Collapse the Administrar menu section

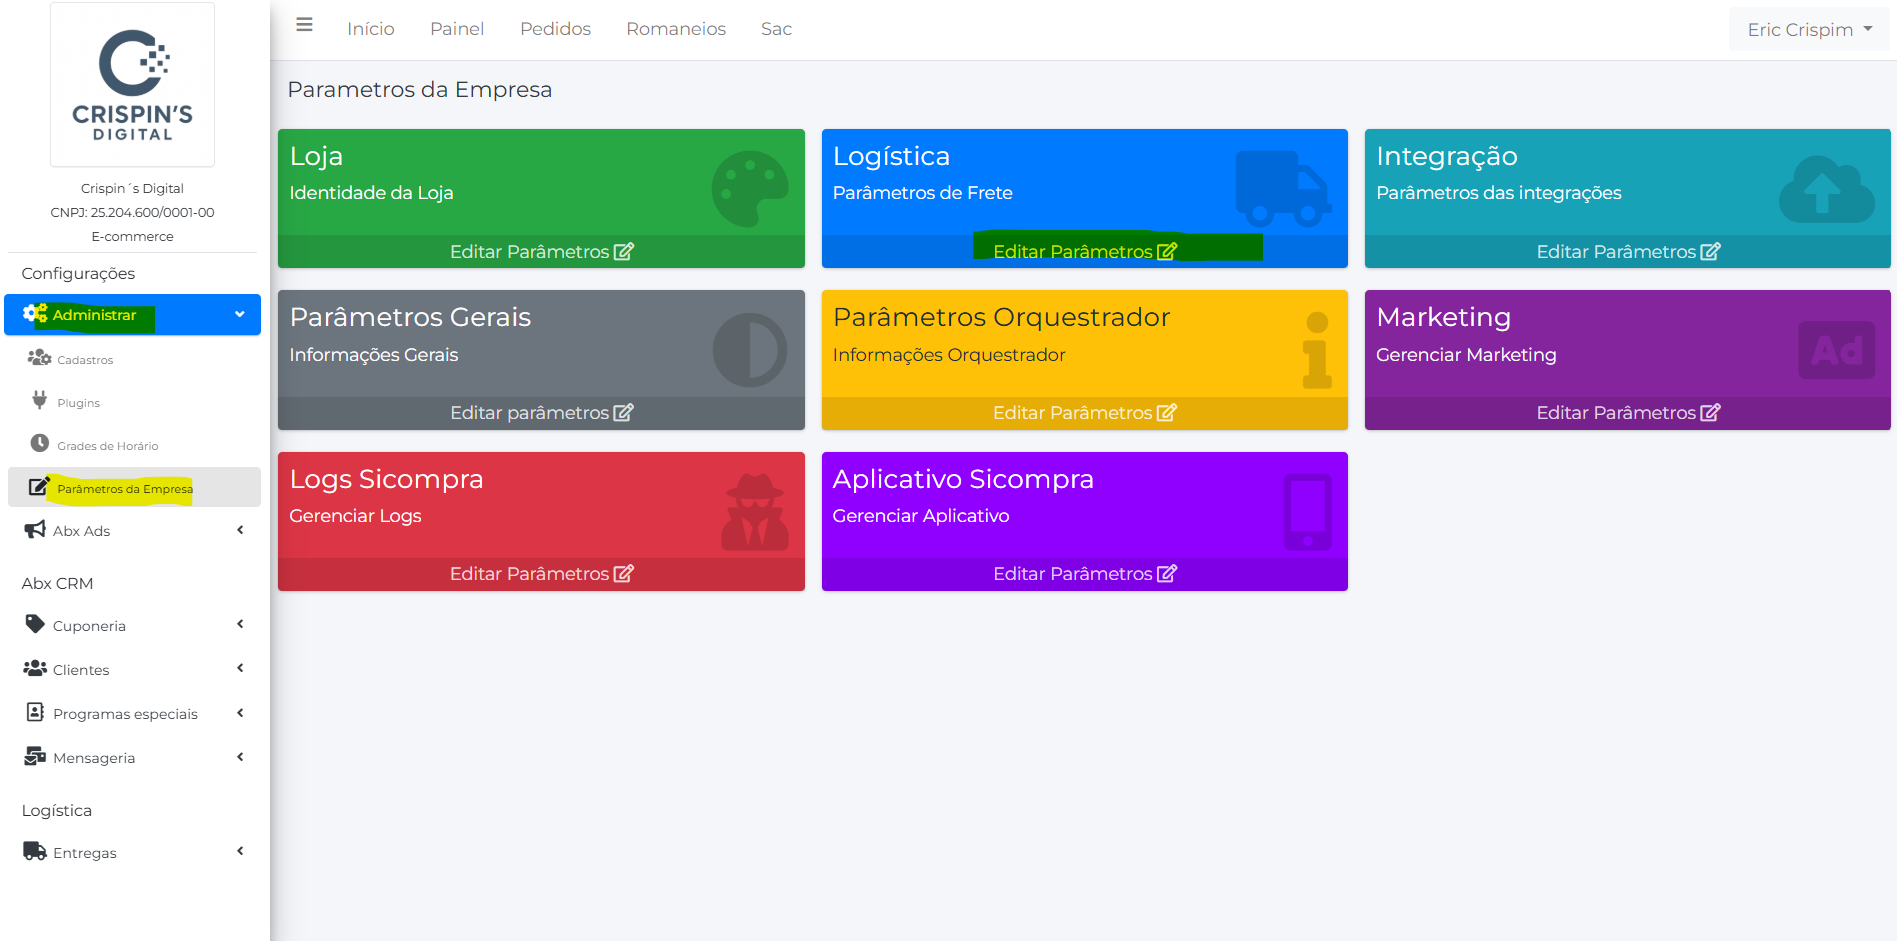(x=239, y=314)
